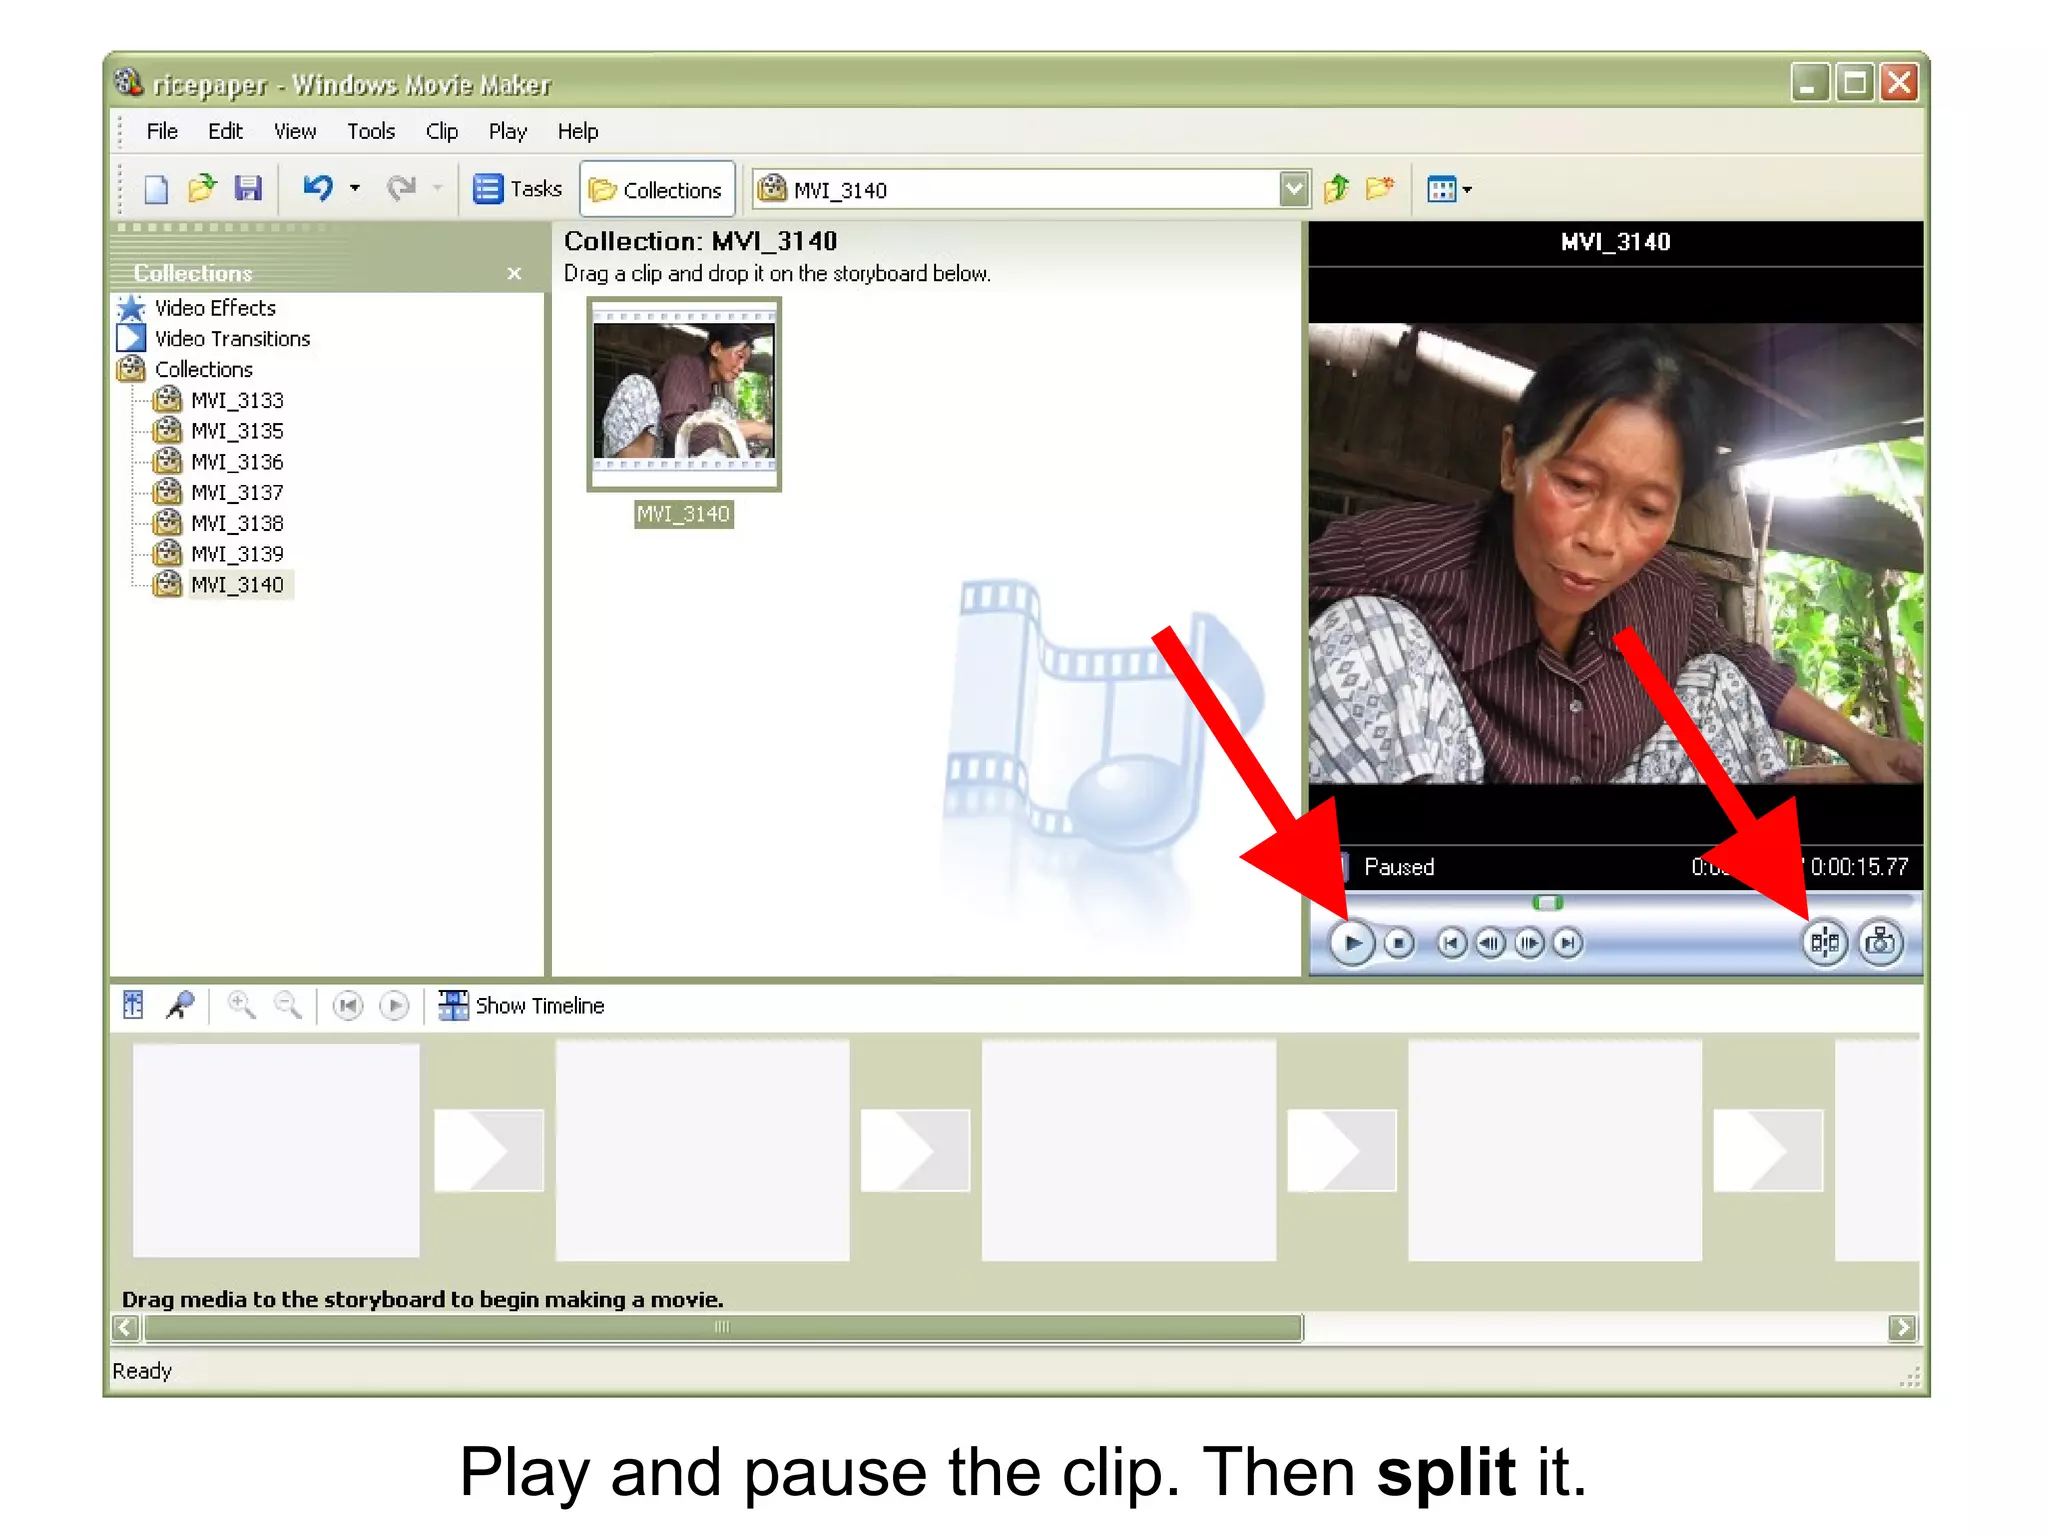This screenshot has width=2048, height=1536.
Task: Create a new collection folder
Action: point(1380,188)
